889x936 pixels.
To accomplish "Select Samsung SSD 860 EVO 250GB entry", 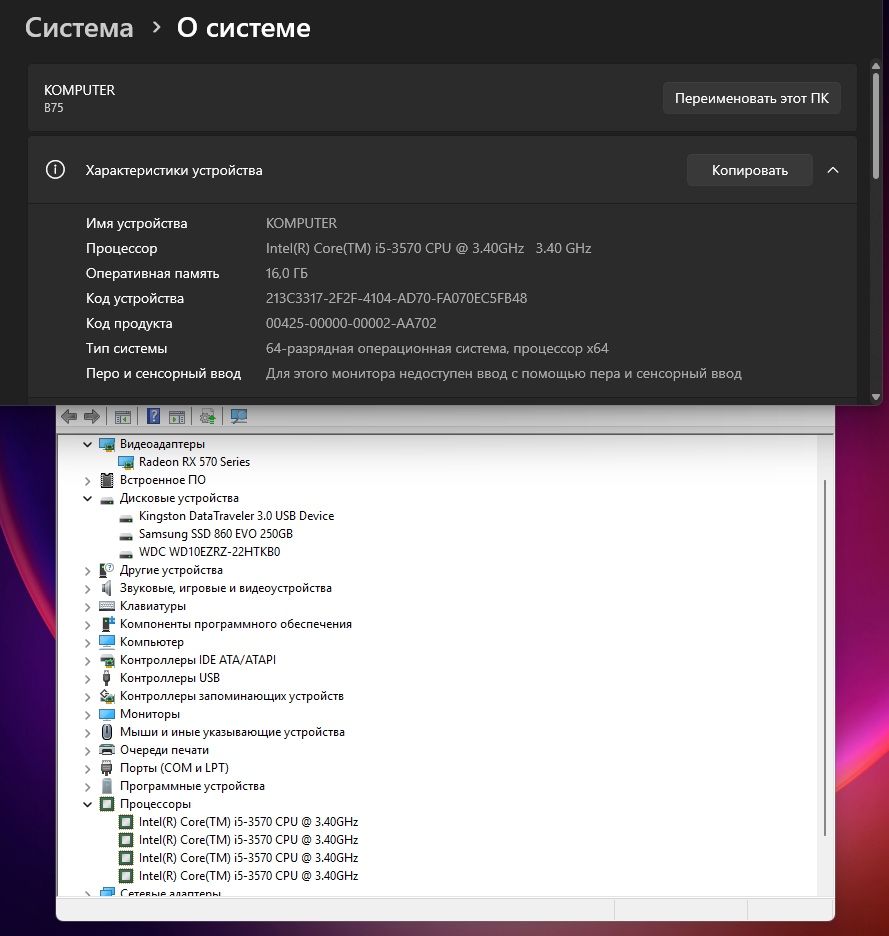I will [216, 534].
